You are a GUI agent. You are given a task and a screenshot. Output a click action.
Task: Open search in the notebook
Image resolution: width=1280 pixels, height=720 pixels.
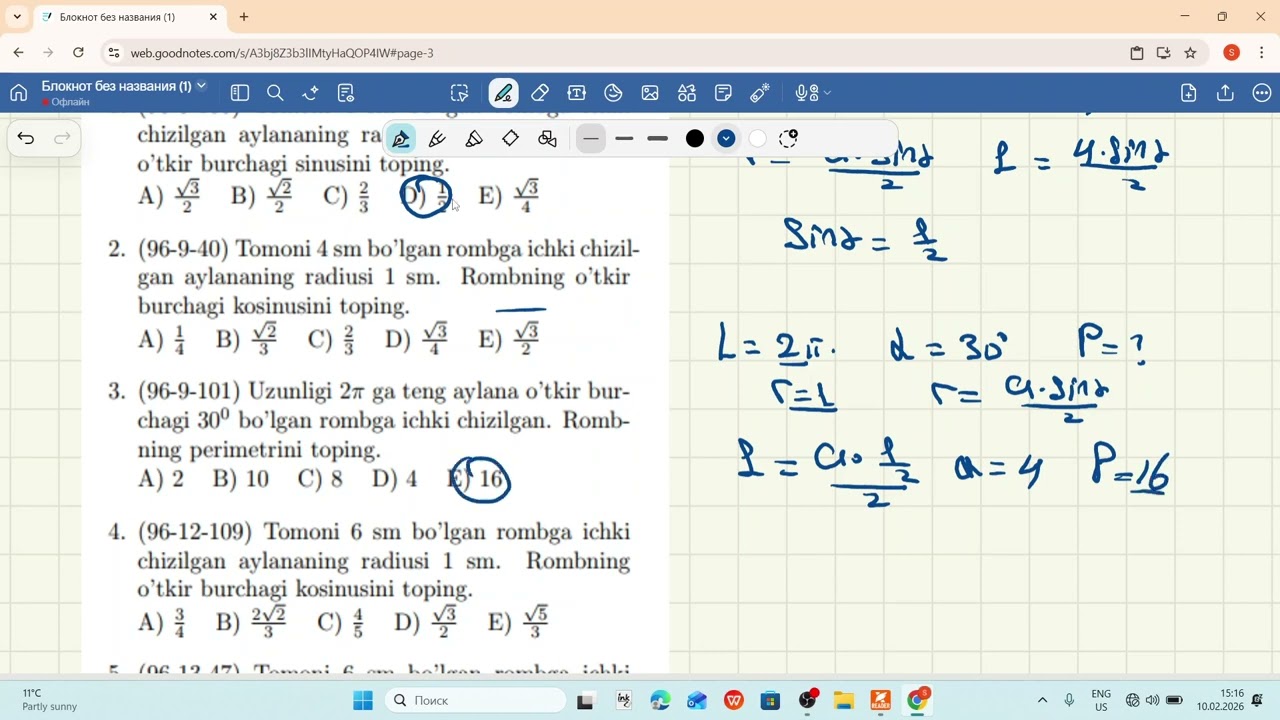(275, 93)
